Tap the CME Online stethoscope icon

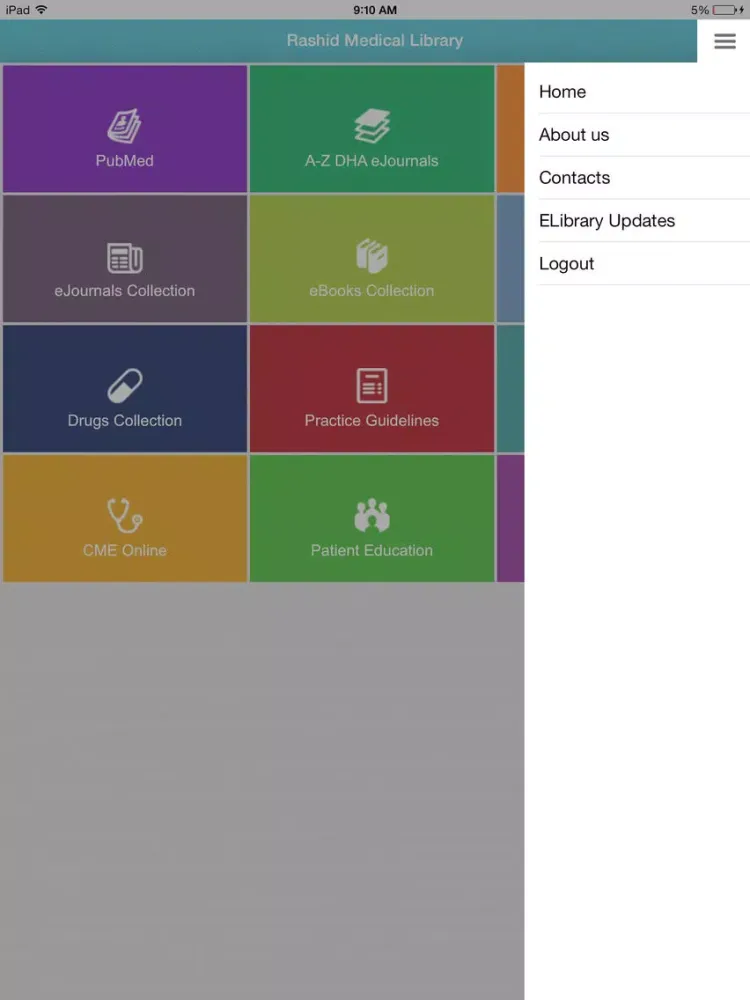[x=124, y=515]
